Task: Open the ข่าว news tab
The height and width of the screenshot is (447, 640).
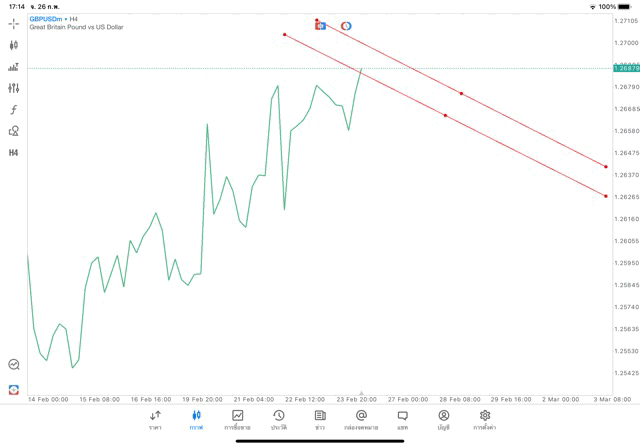Action: (320, 419)
